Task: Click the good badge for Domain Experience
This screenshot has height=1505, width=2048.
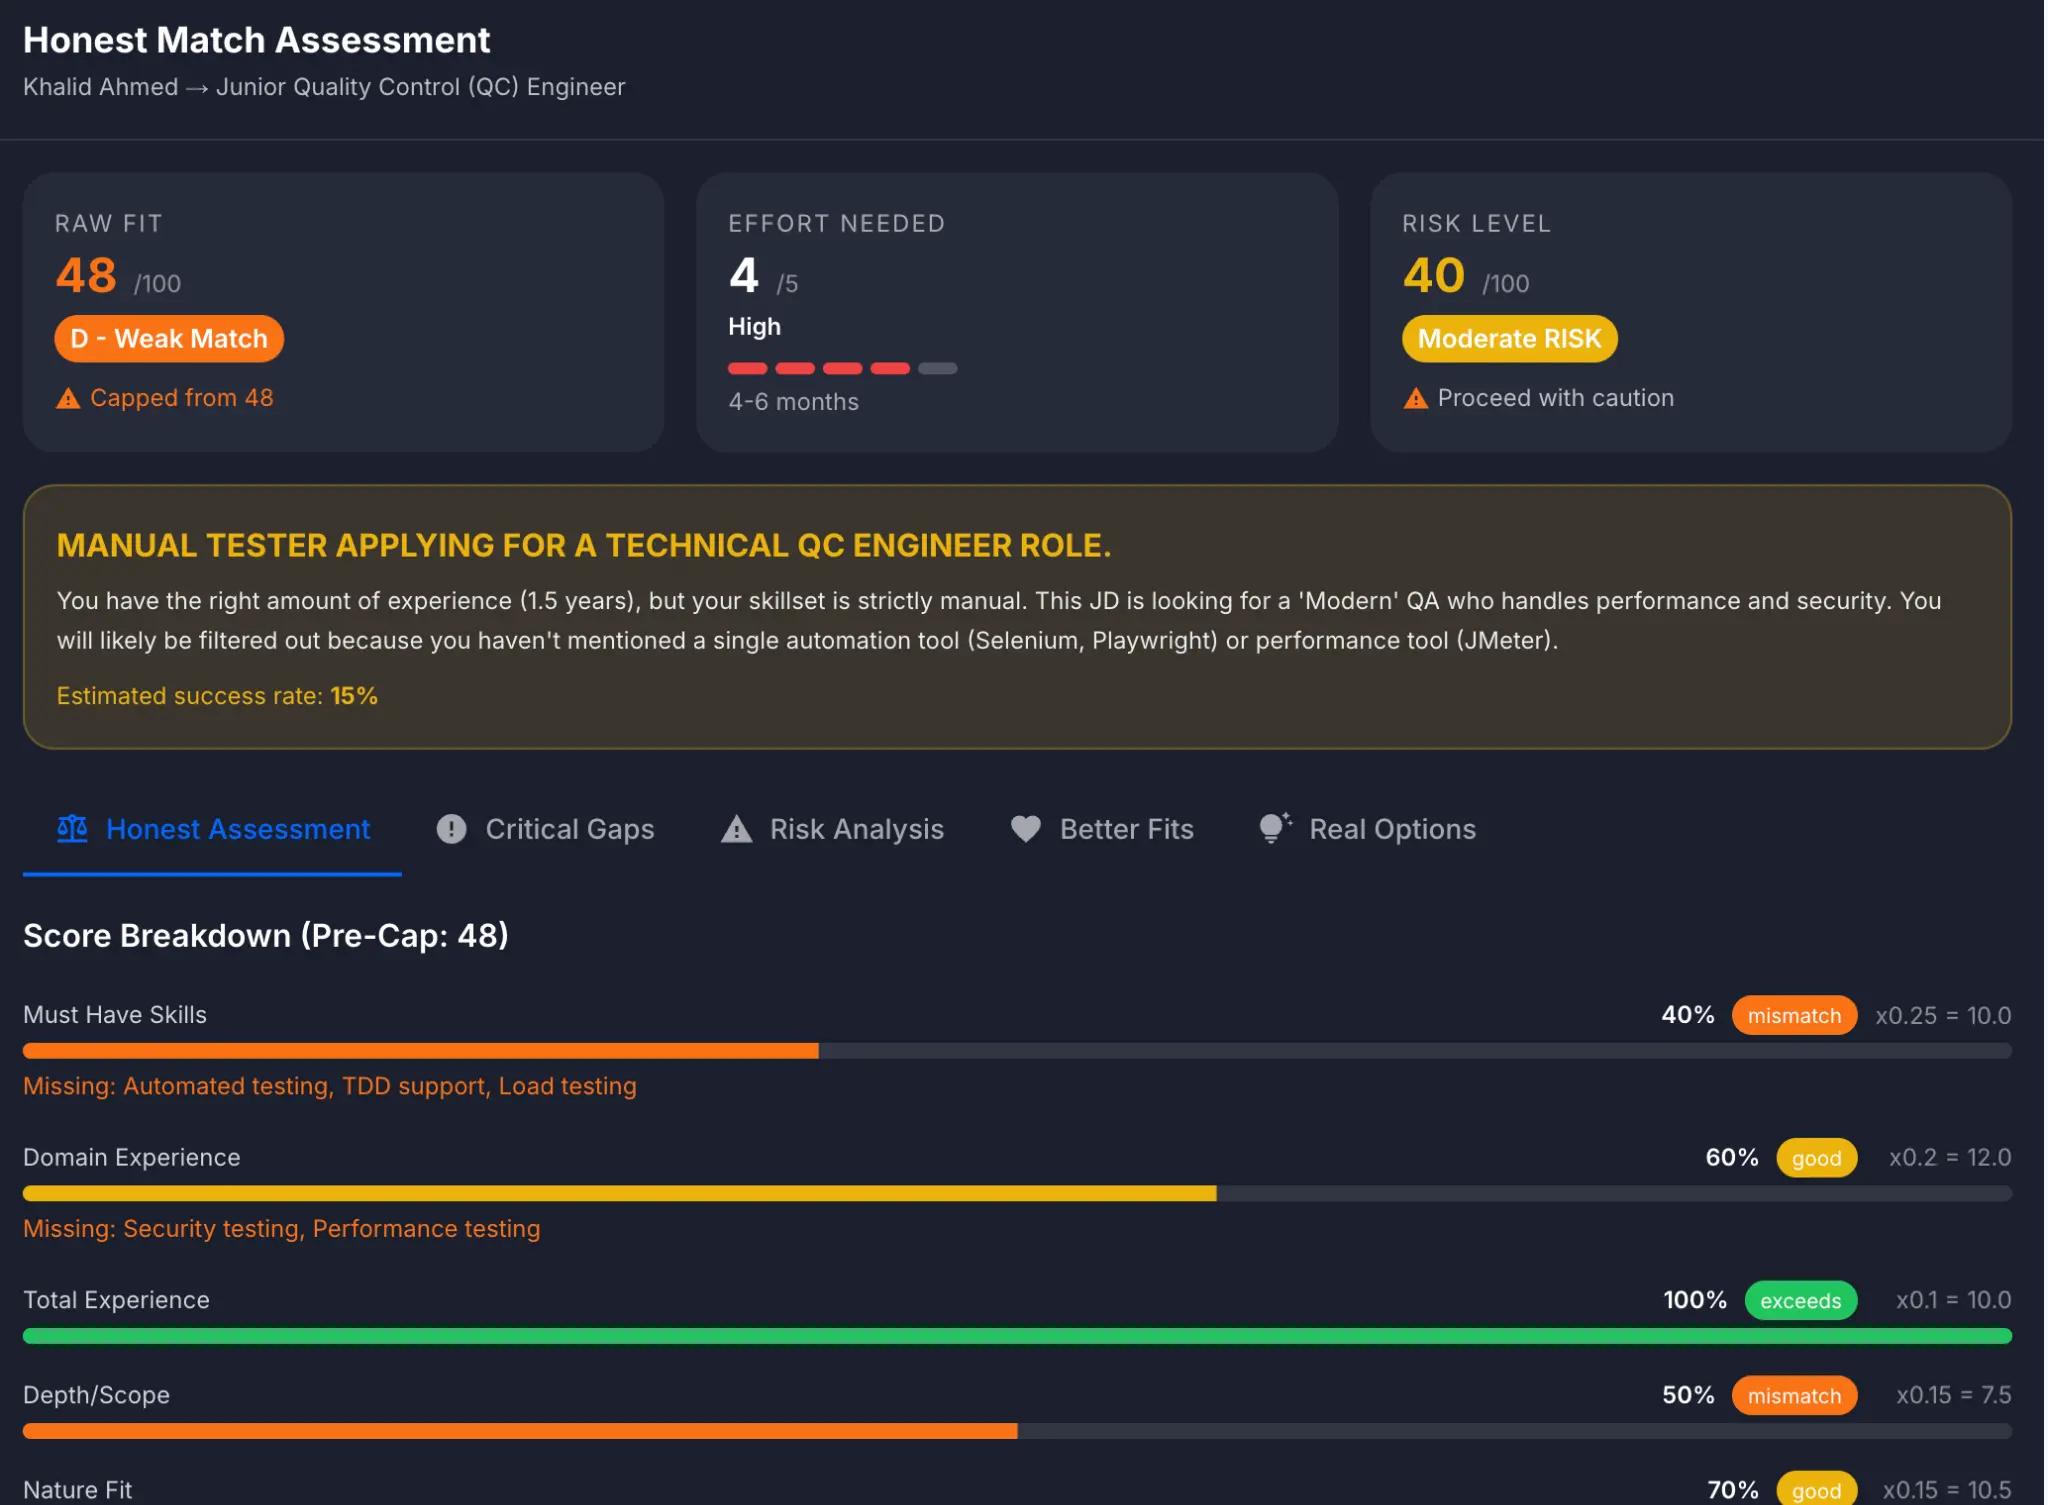Action: (x=1815, y=1158)
